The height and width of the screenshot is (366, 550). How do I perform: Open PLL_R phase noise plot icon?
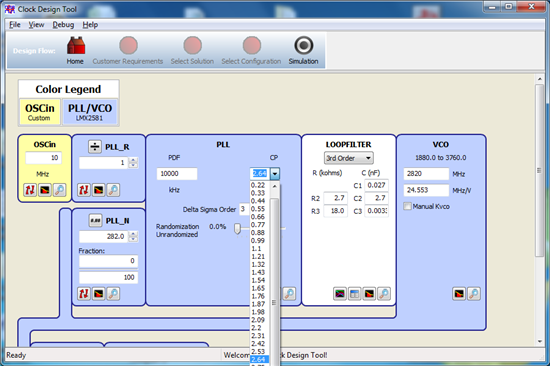point(99,190)
